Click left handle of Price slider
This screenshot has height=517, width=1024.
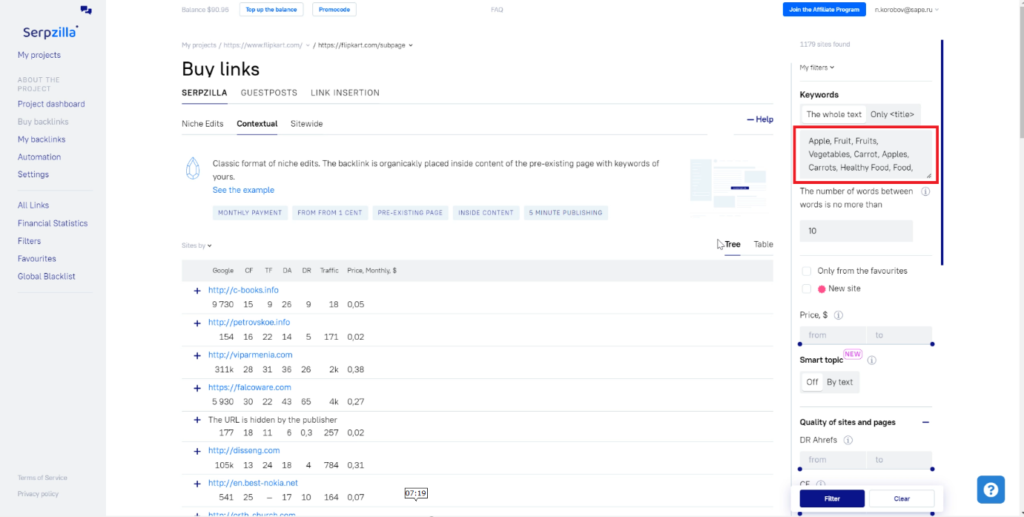800,344
